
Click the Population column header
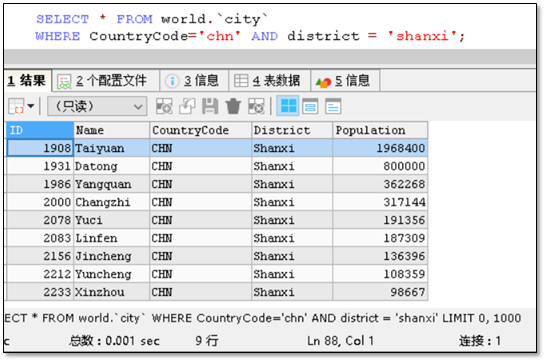pyautogui.click(x=380, y=130)
